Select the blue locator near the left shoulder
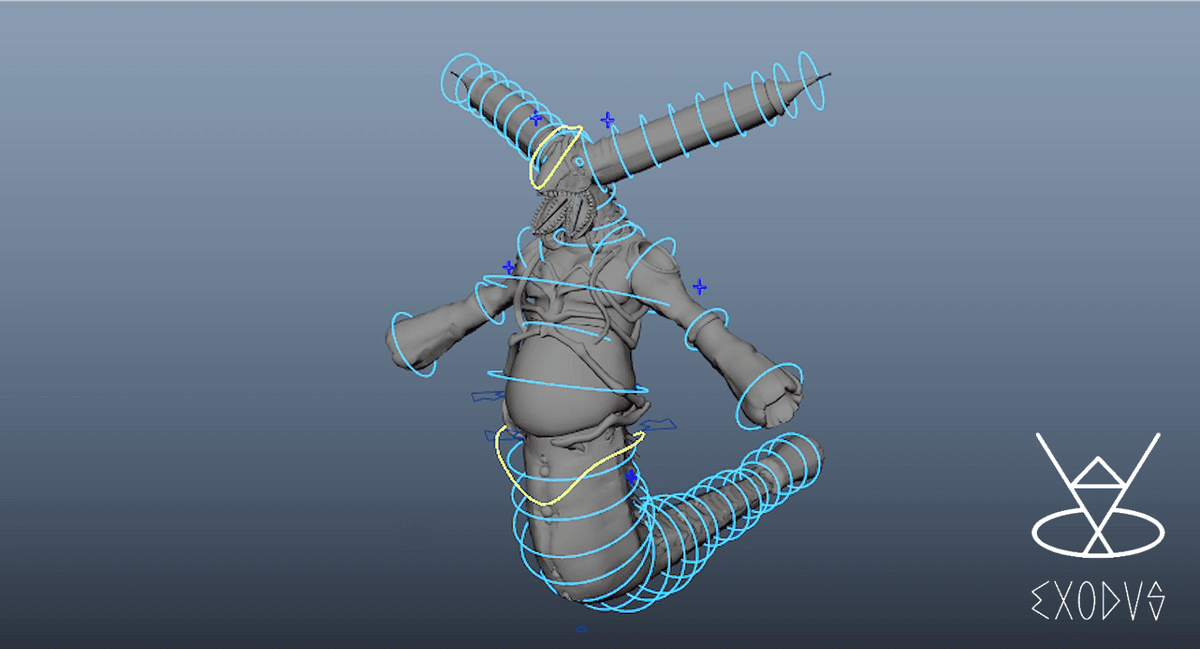 [509, 267]
